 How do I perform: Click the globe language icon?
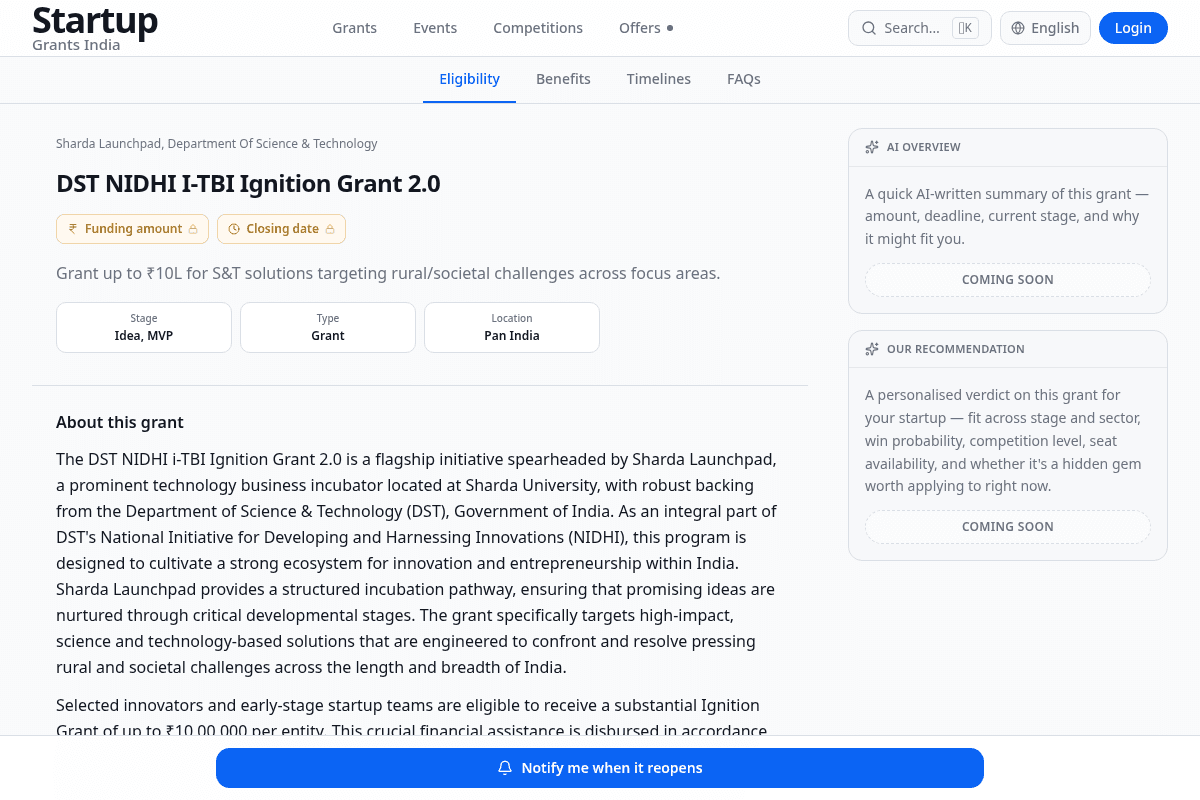(x=1018, y=28)
